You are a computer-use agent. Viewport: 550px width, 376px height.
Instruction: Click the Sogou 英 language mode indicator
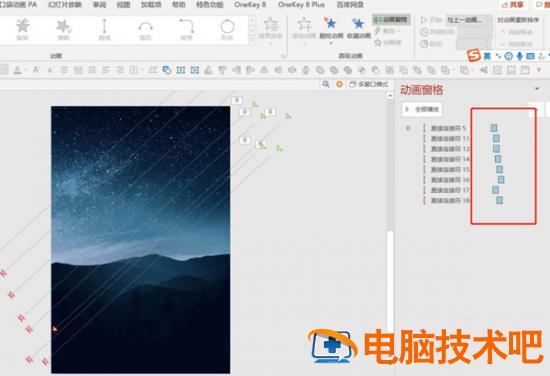[487, 56]
